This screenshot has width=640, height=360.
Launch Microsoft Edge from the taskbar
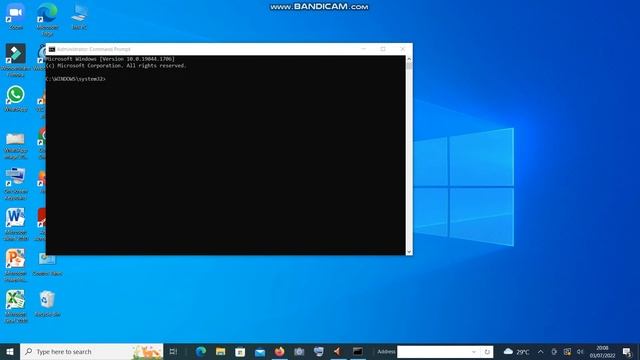200,351
